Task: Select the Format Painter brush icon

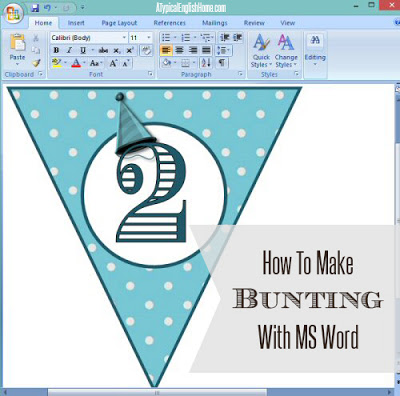Action: coord(36,63)
